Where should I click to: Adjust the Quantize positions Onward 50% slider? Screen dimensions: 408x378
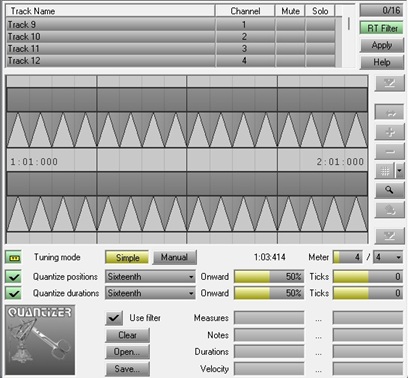(269, 277)
